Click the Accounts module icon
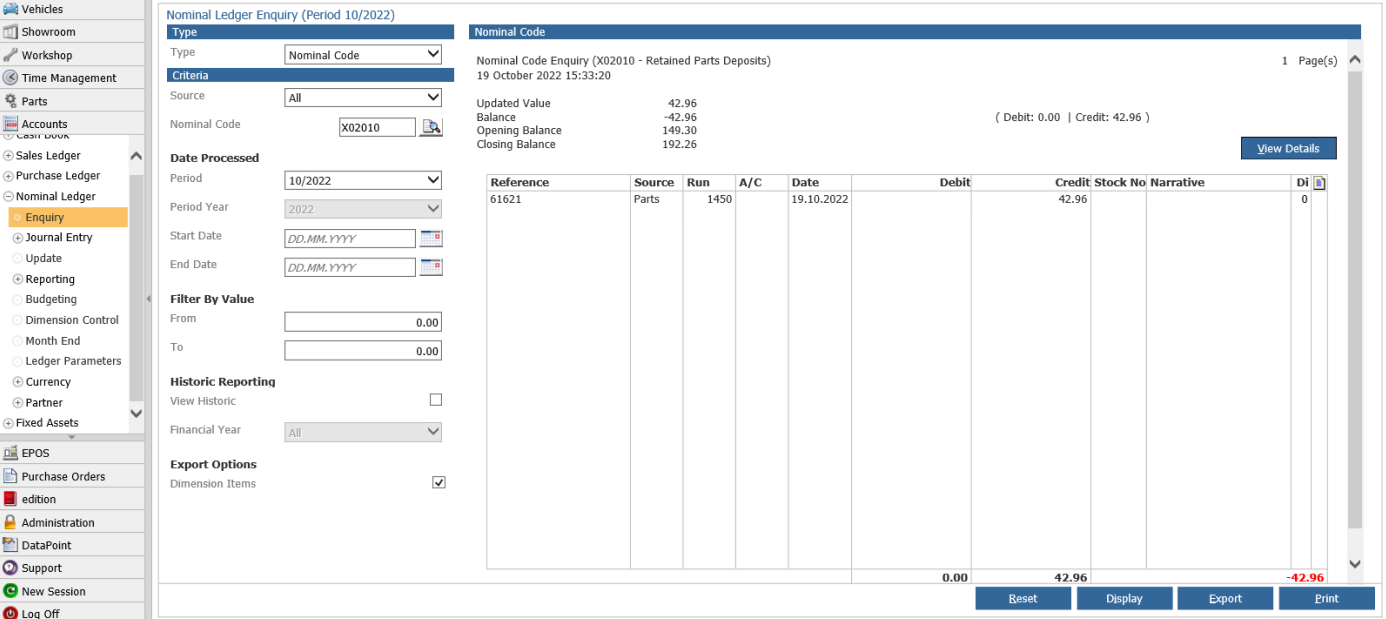This screenshot has width=1386, height=619. click(10, 124)
